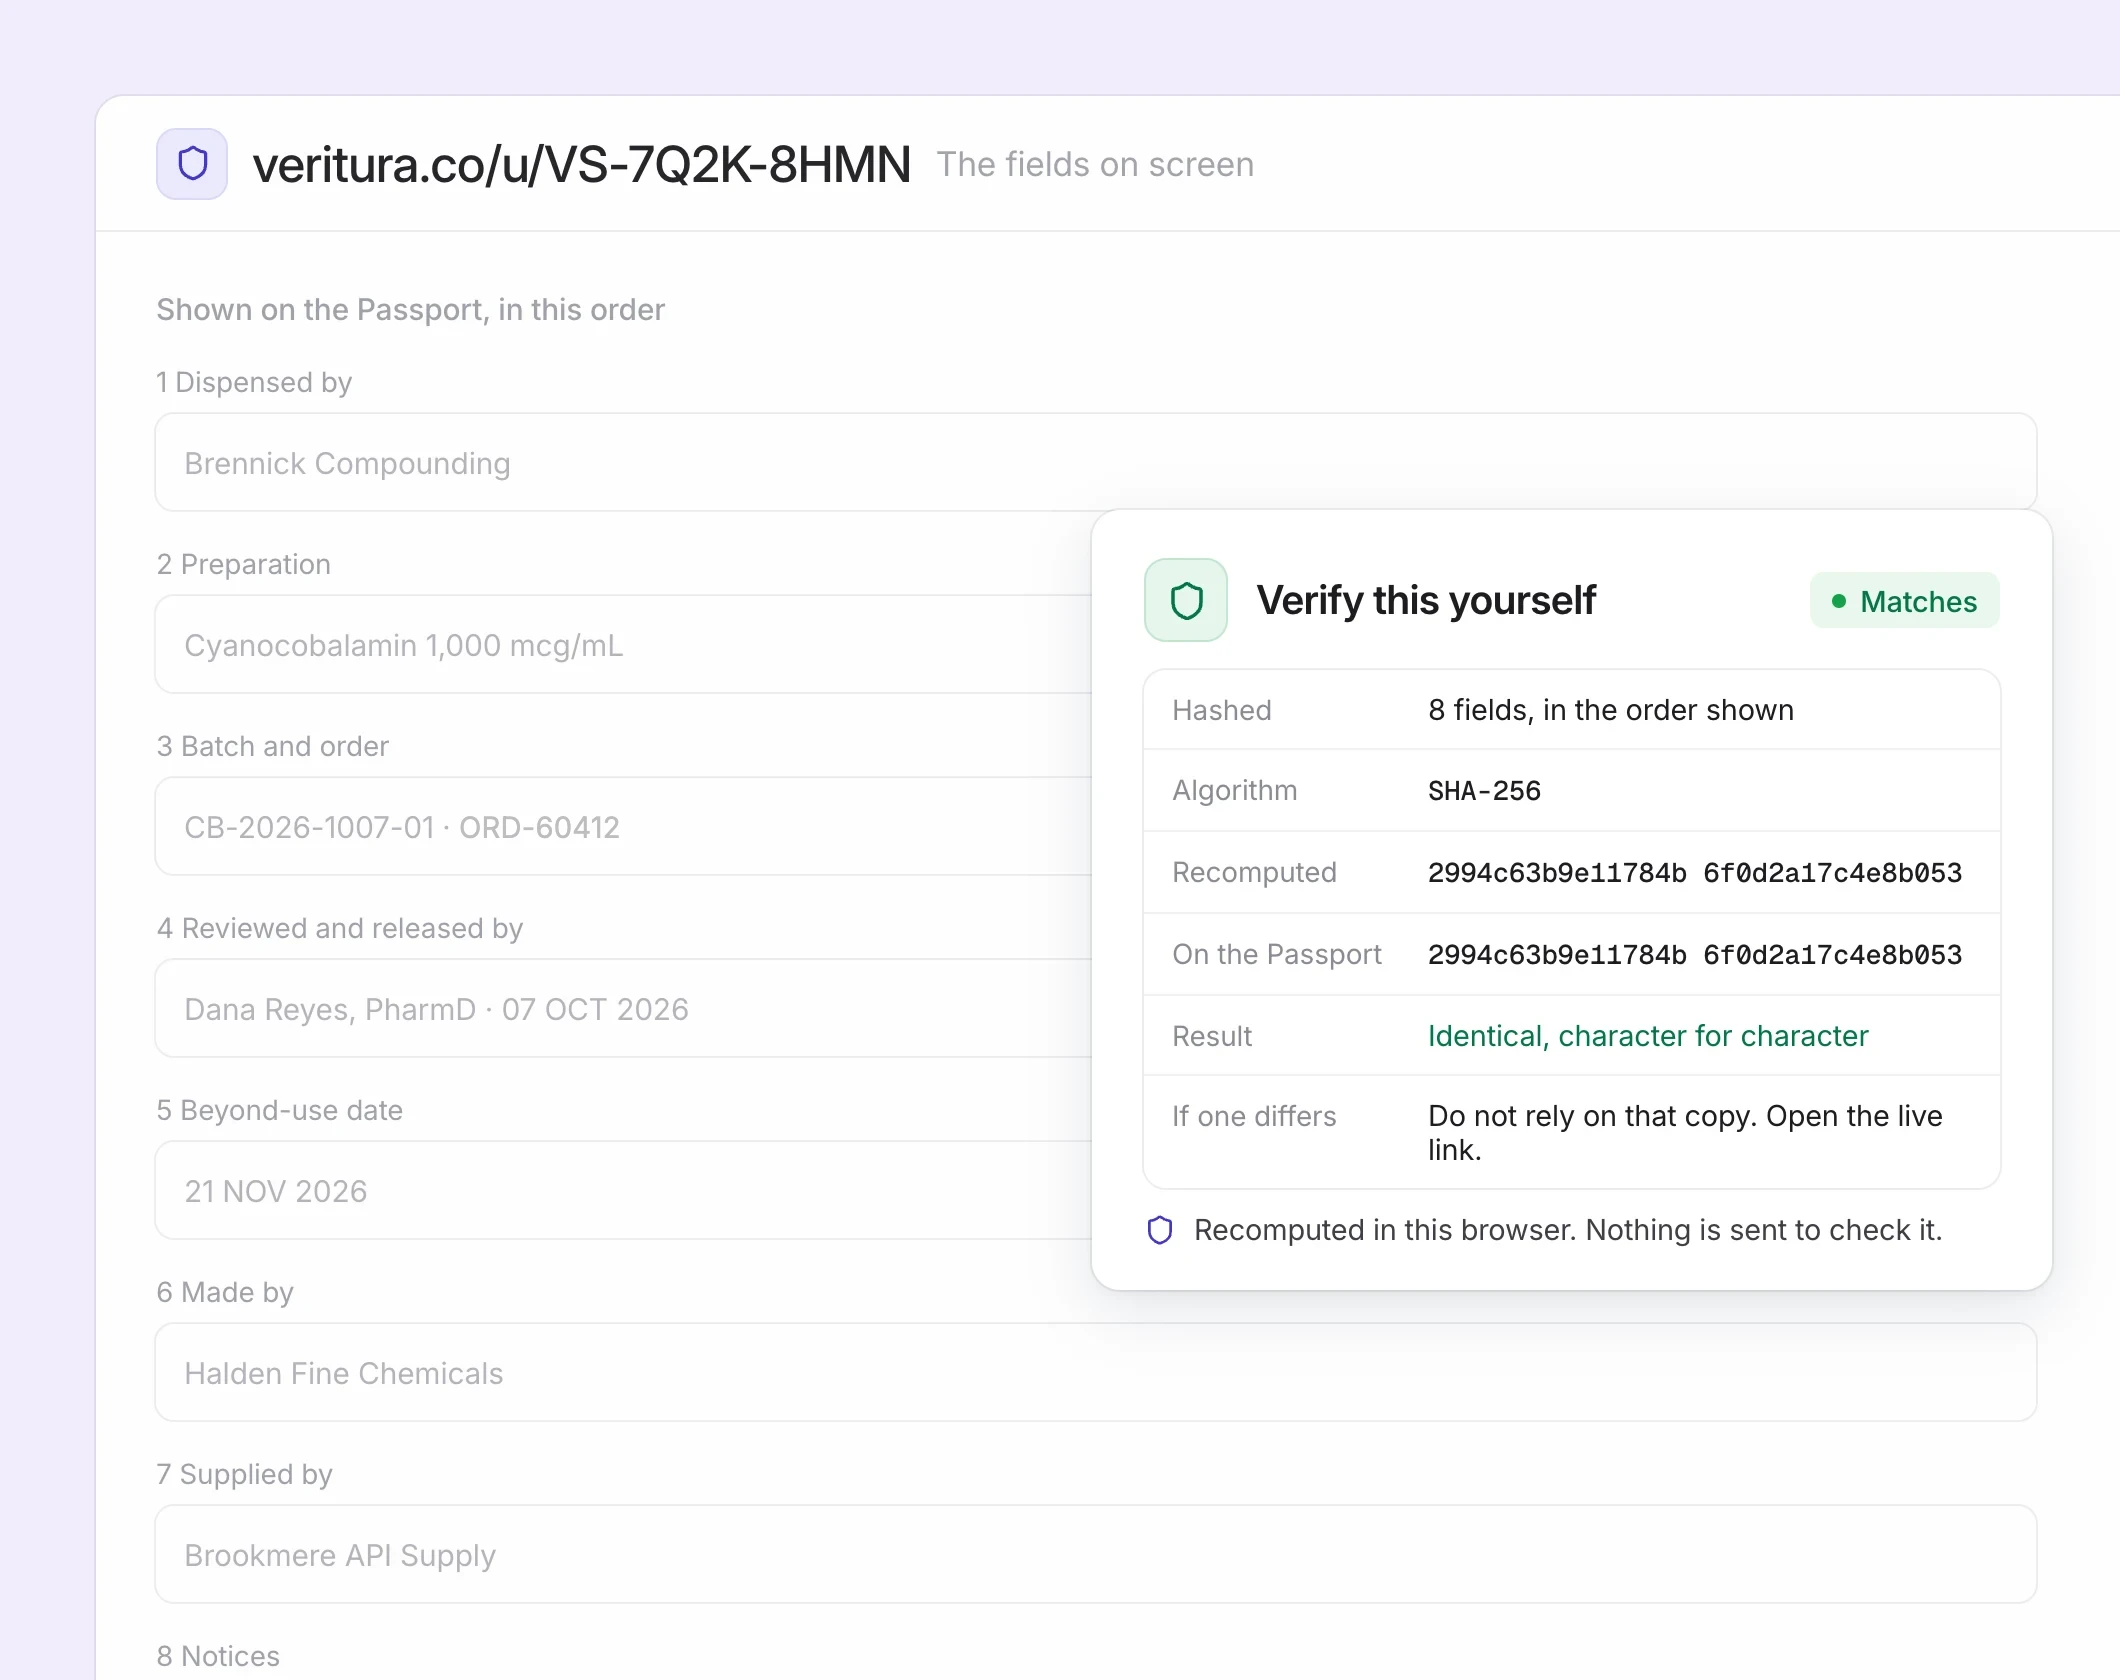Select the Preparation field with Cyanocobalamin
This screenshot has width=2120, height=1680.
click(x=624, y=645)
